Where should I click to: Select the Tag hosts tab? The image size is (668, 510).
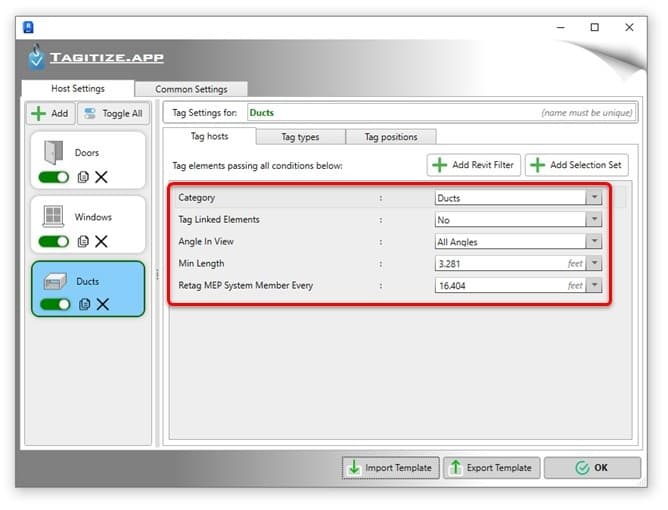coord(210,136)
